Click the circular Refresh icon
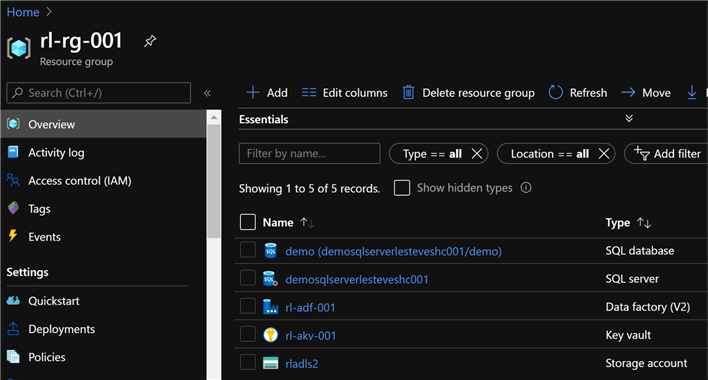Image resolution: width=708 pixels, height=380 pixels. coord(555,93)
